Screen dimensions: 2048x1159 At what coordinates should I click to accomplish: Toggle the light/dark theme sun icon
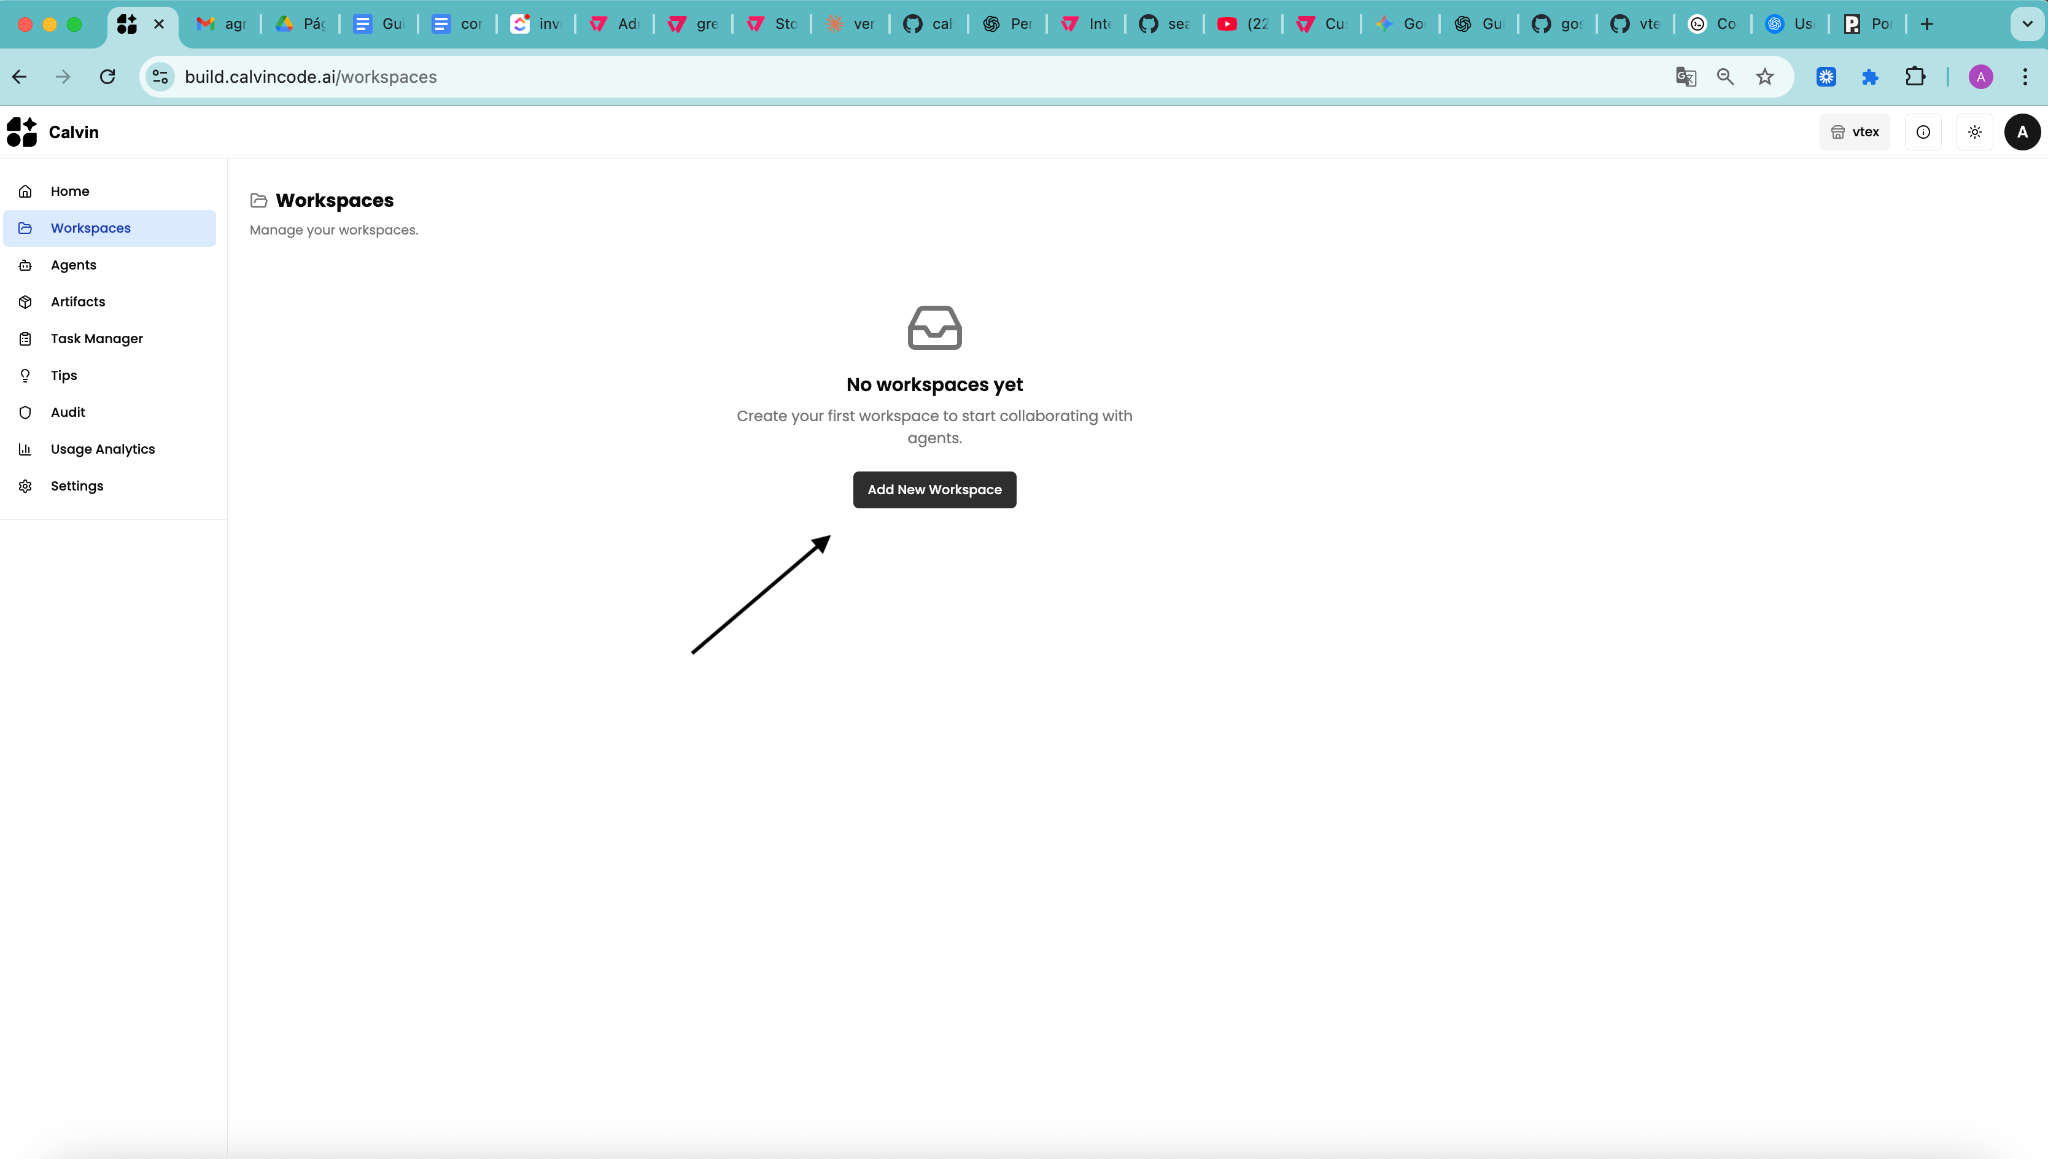(1974, 132)
